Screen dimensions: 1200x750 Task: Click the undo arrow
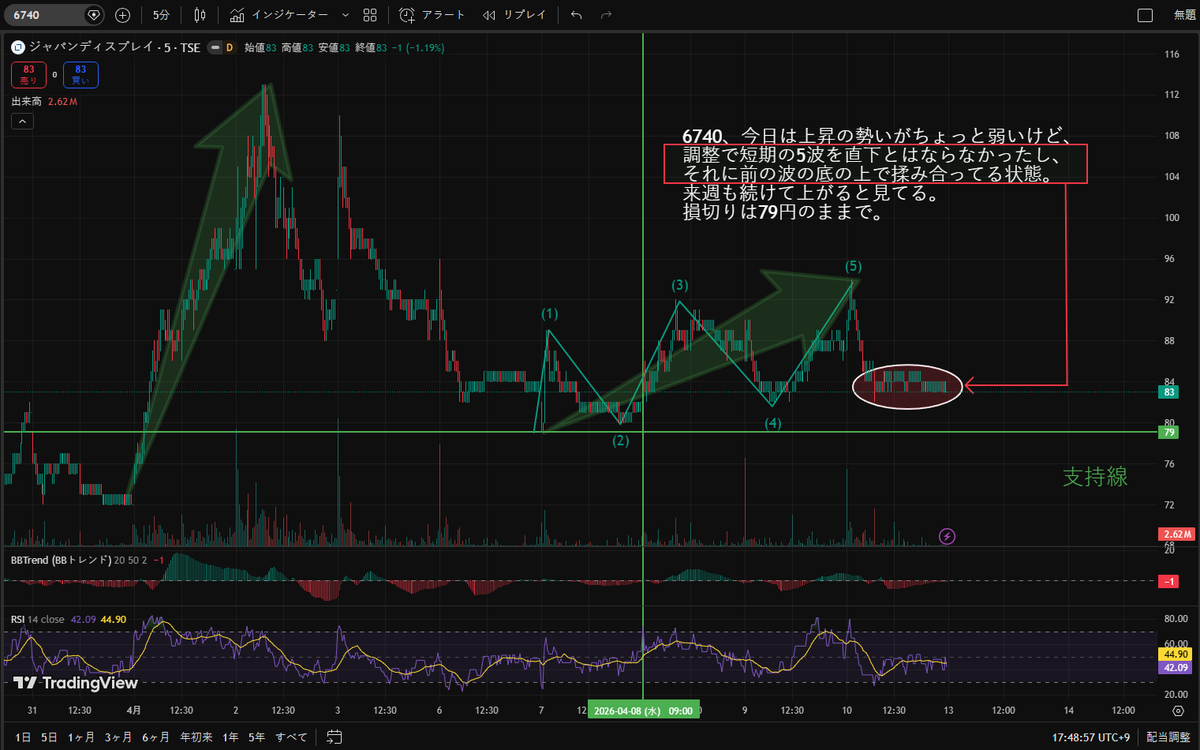click(x=576, y=15)
